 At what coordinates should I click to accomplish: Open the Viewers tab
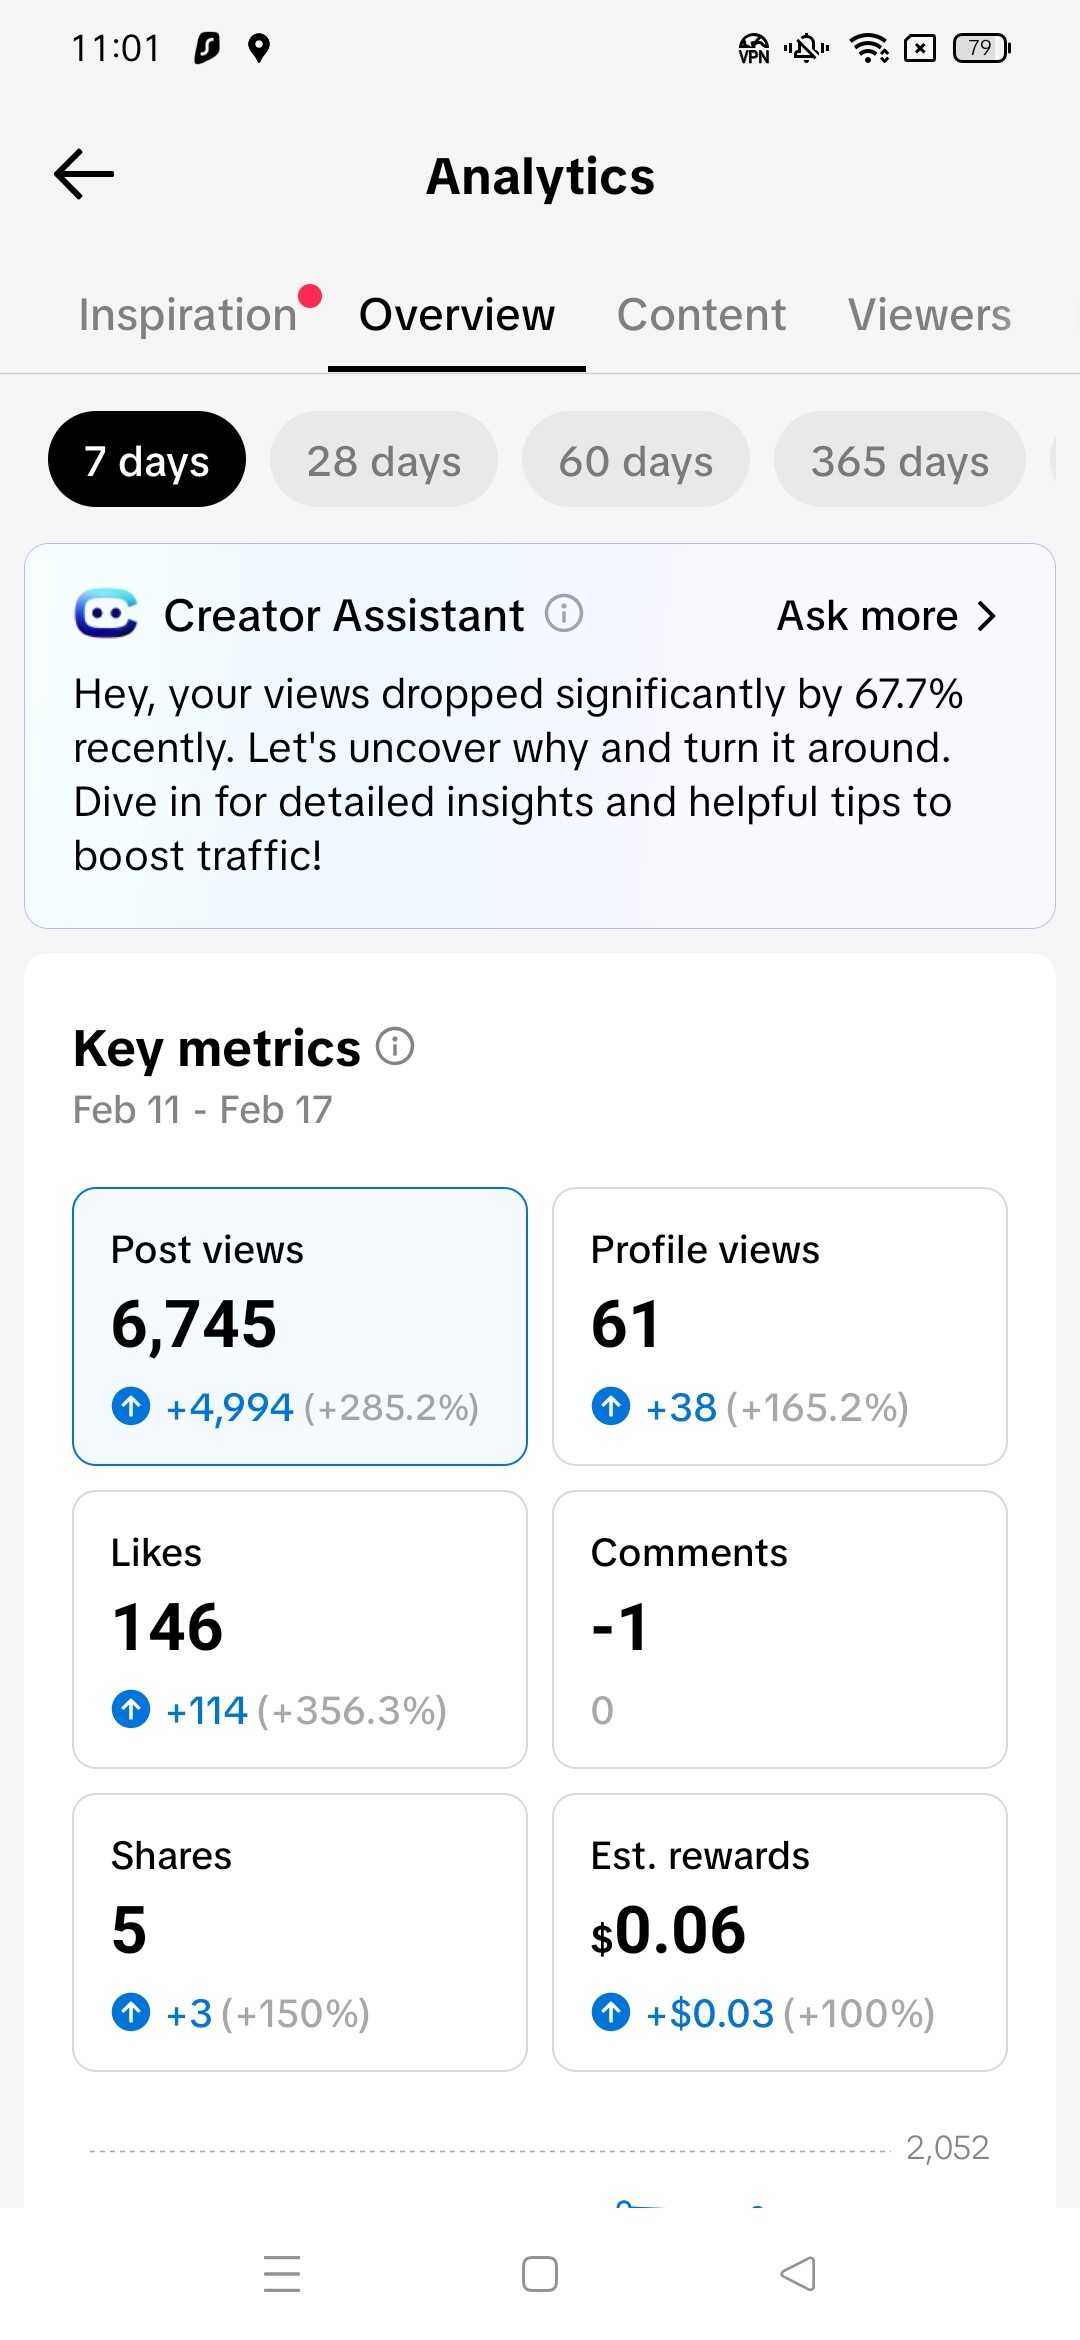[x=929, y=315]
